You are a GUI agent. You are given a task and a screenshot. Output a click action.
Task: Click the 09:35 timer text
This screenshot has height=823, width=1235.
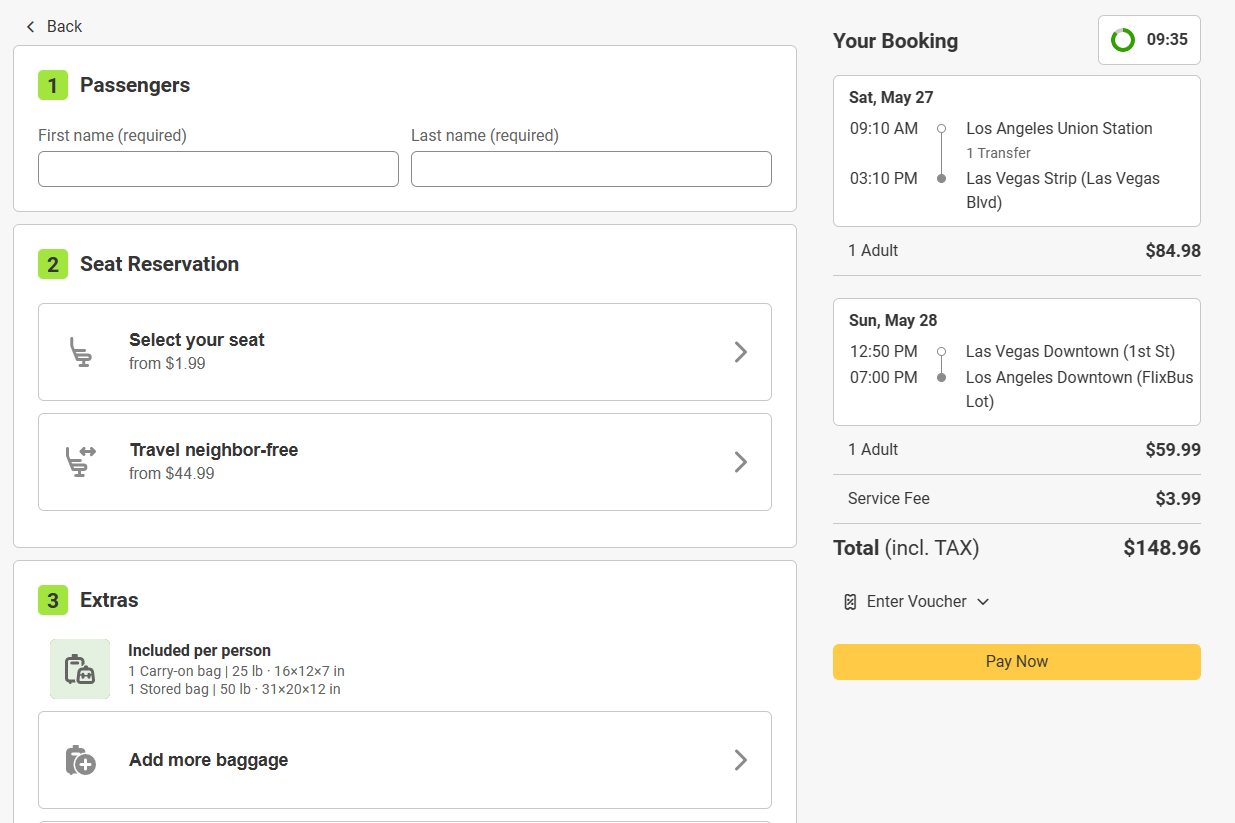tap(1167, 40)
